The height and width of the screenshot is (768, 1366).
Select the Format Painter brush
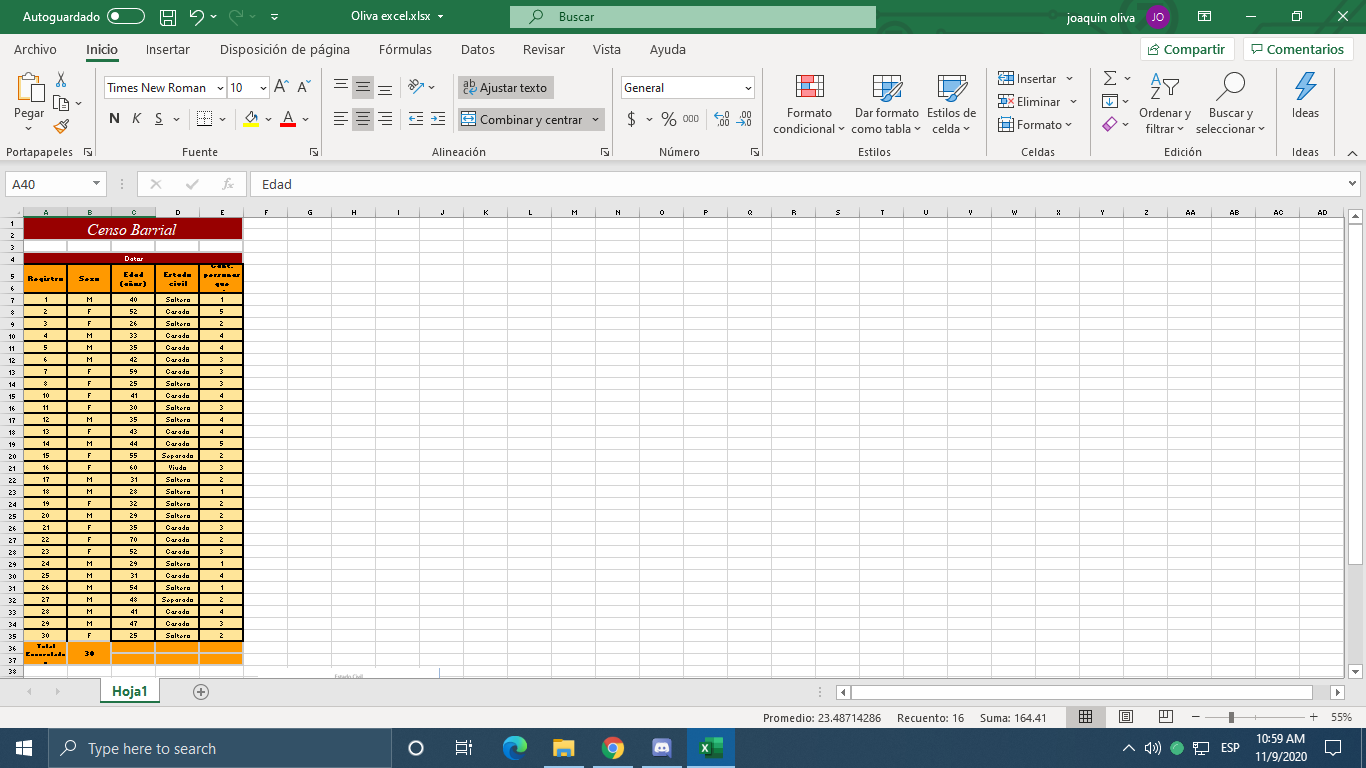61,126
